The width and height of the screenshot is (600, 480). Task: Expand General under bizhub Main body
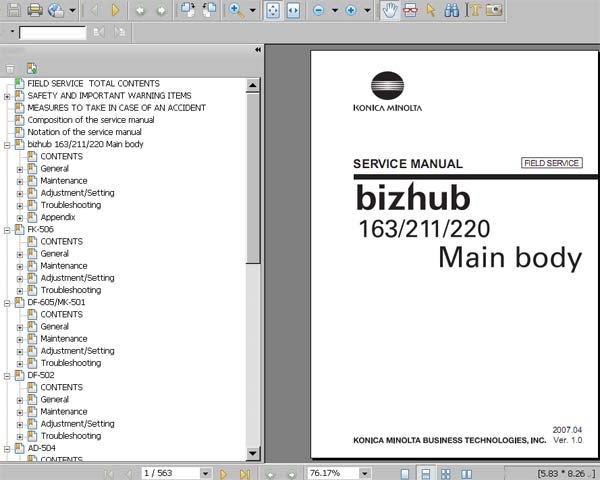[20, 170]
